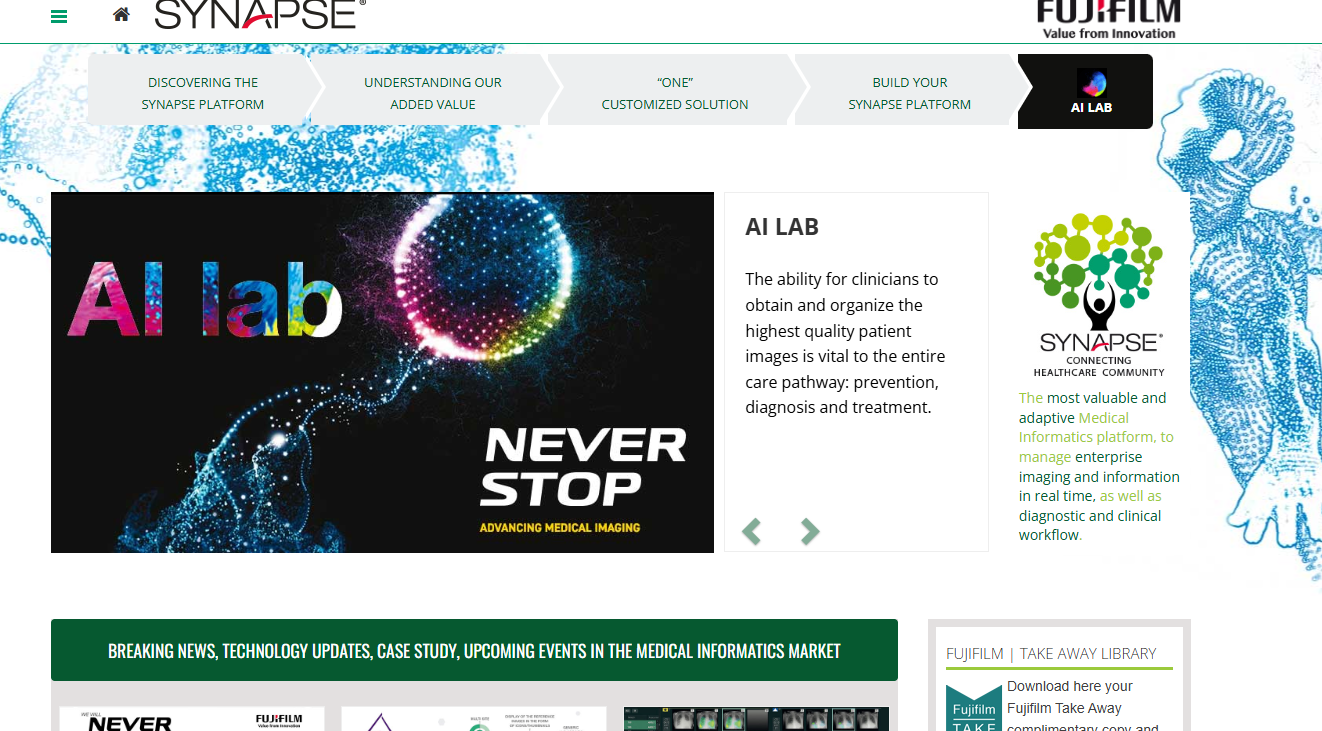
Task: Click Download here your Fujifilm Take Away text
Action: pos(1069,697)
